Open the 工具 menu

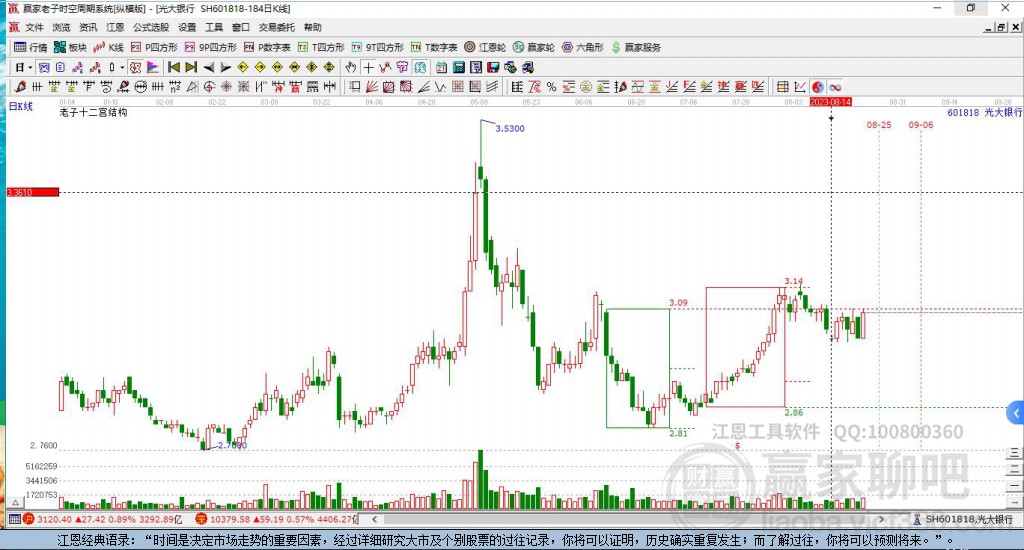tap(214, 27)
